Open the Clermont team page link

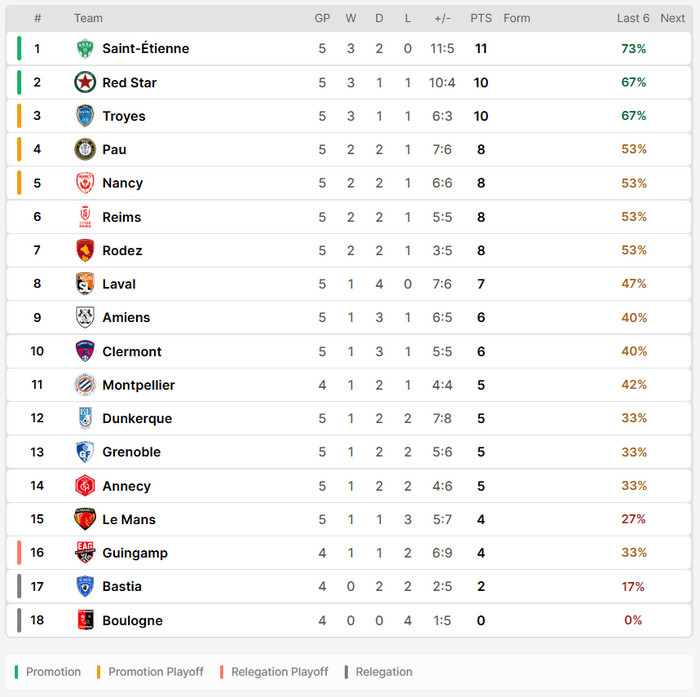tap(131, 351)
